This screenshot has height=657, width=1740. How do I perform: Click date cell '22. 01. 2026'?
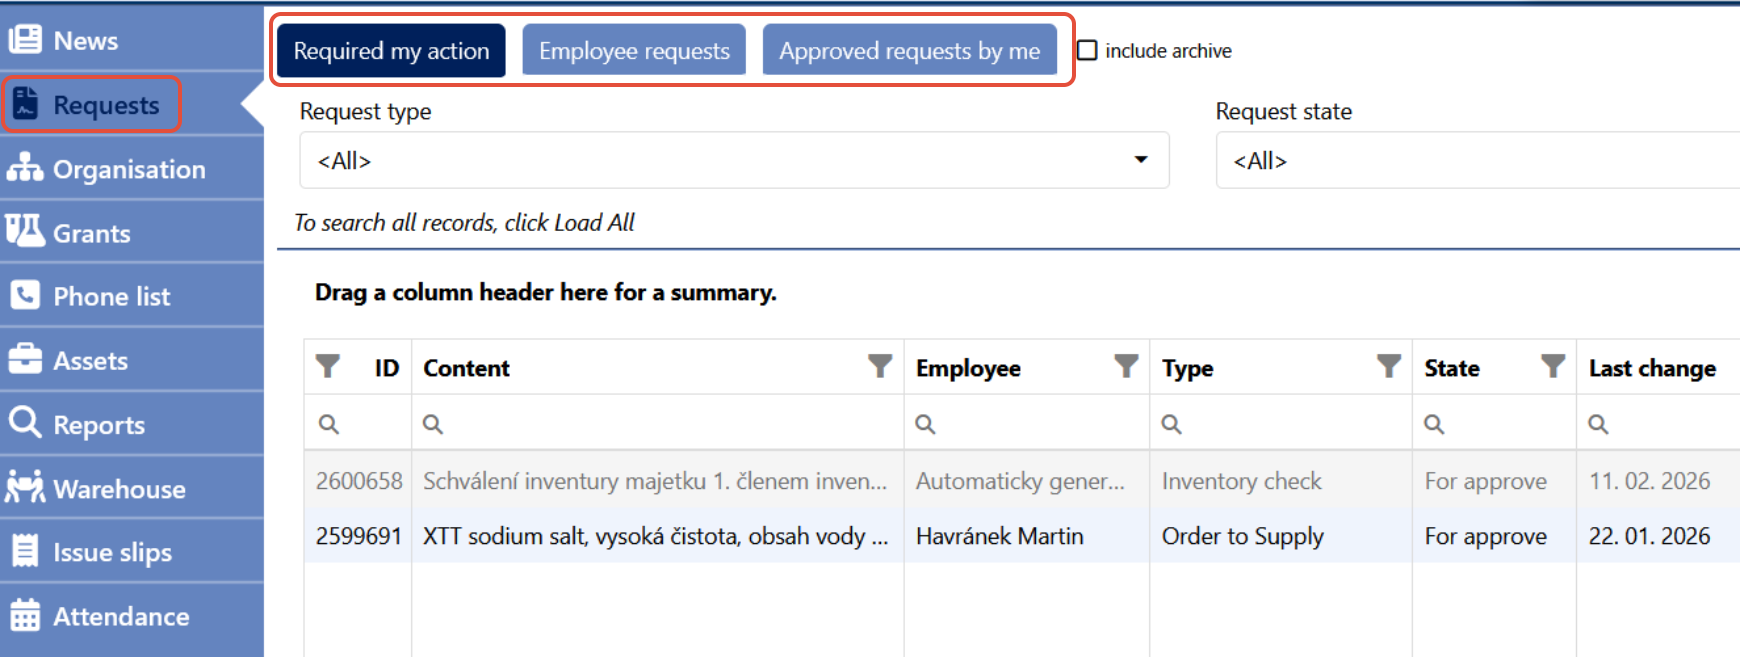[1650, 536]
